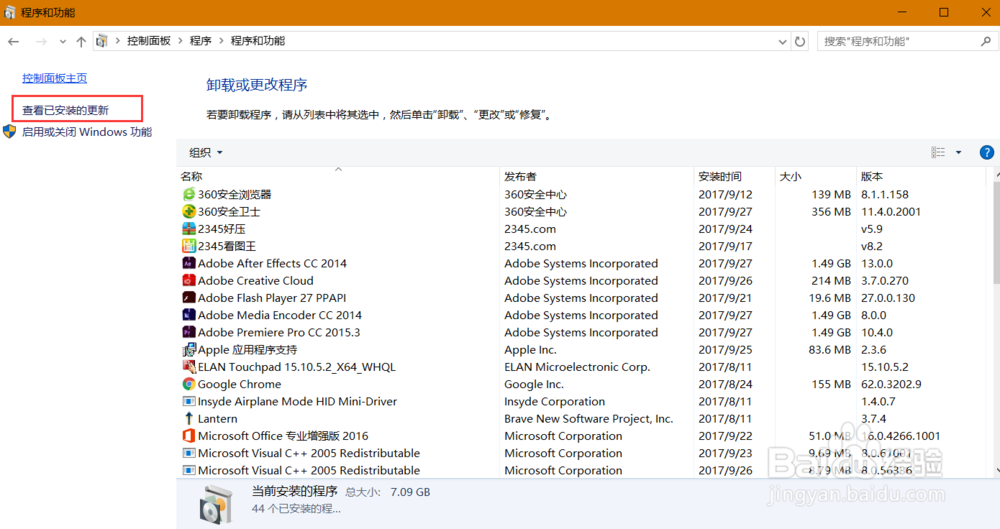This screenshot has height=529, width=1000.
Task: Go up one level with the up arrow
Action: [81, 41]
